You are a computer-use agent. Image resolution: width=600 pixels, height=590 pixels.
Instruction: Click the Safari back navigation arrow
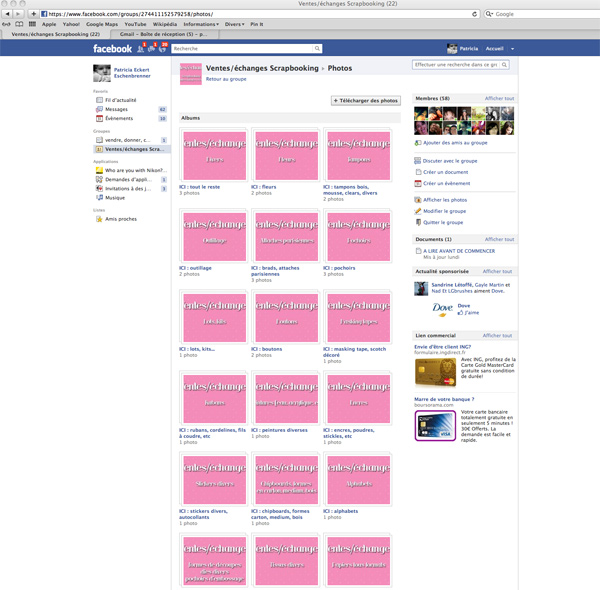pyautogui.click(x=7, y=14)
